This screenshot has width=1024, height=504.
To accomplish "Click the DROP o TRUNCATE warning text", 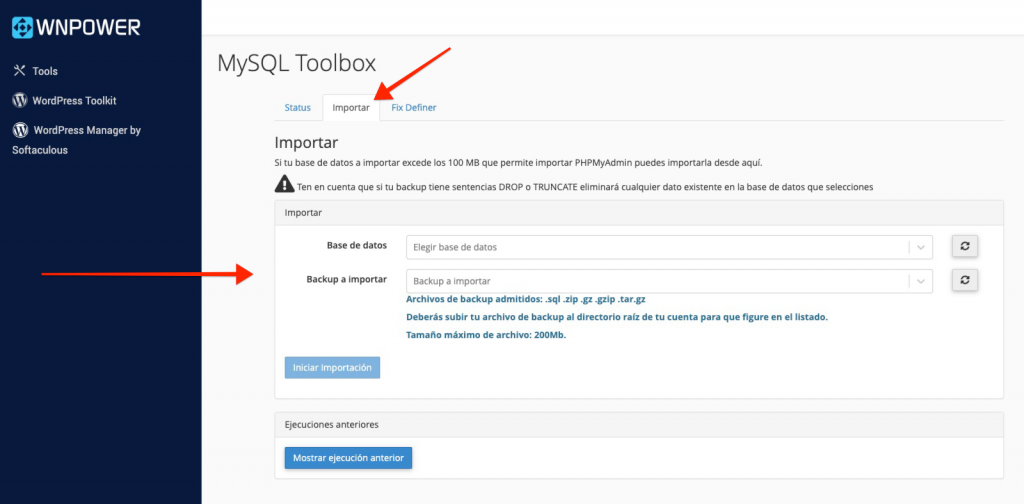I will [x=585, y=187].
